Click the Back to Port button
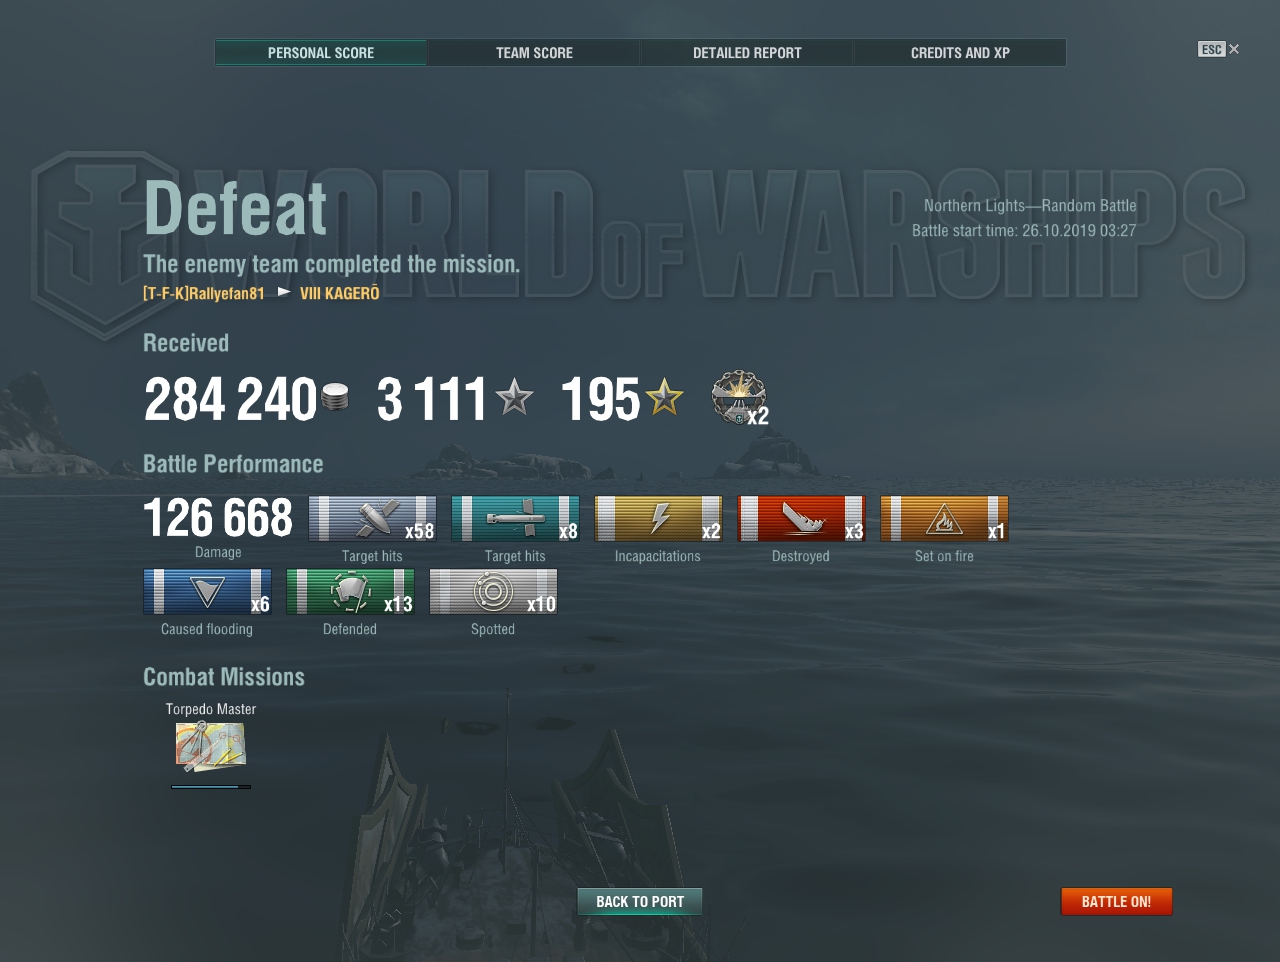Screen dimensions: 1280x962 coord(640,902)
